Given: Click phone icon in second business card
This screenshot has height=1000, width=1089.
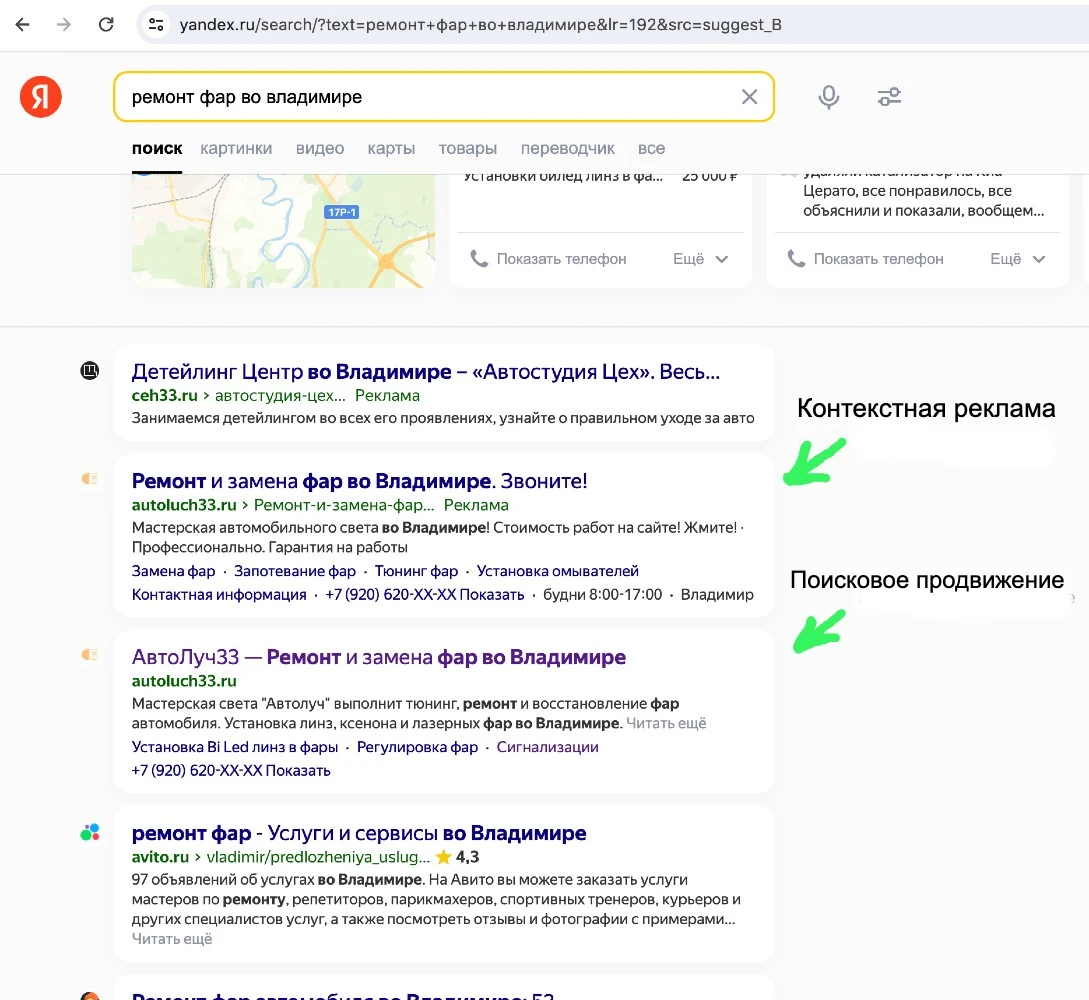Looking at the screenshot, I should 796,259.
